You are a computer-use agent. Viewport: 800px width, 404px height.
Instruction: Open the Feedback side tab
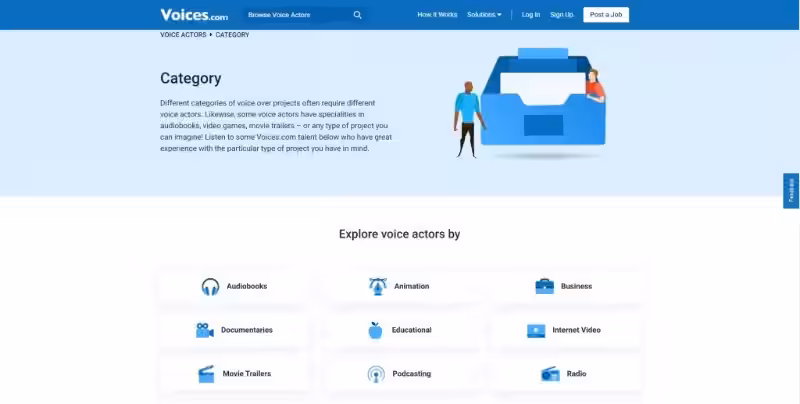coord(791,190)
